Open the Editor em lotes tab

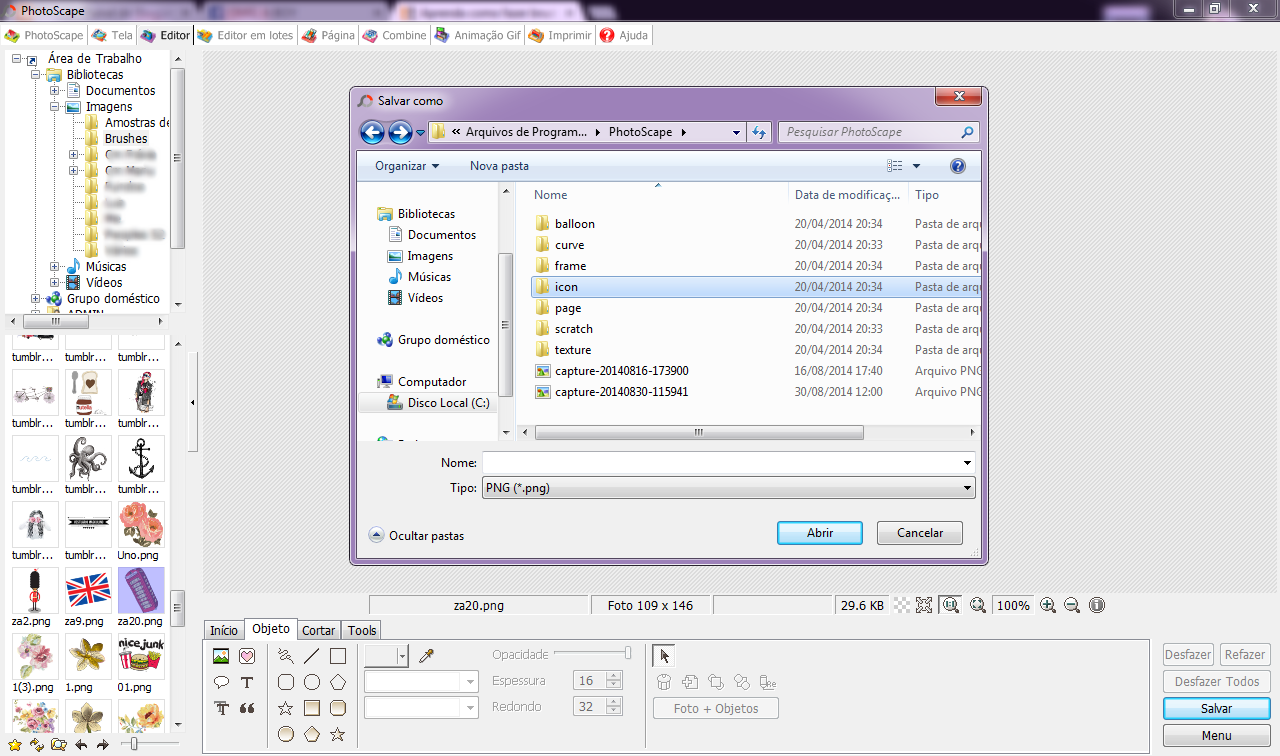pos(245,35)
